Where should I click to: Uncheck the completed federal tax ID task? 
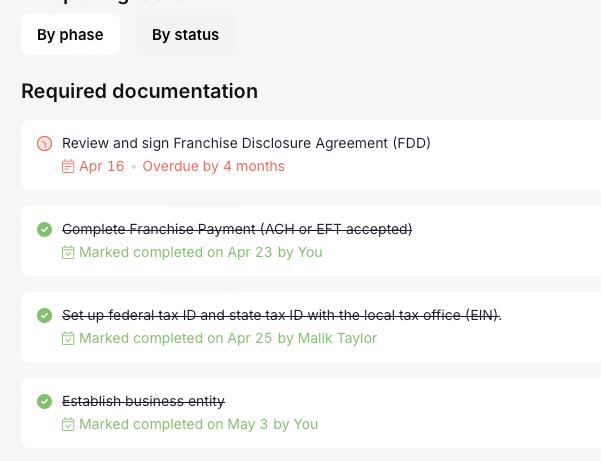(44, 316)
